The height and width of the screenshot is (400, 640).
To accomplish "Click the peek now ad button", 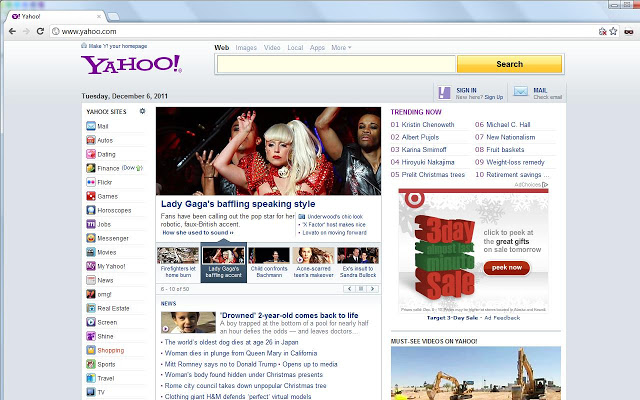I will (507, 268).
